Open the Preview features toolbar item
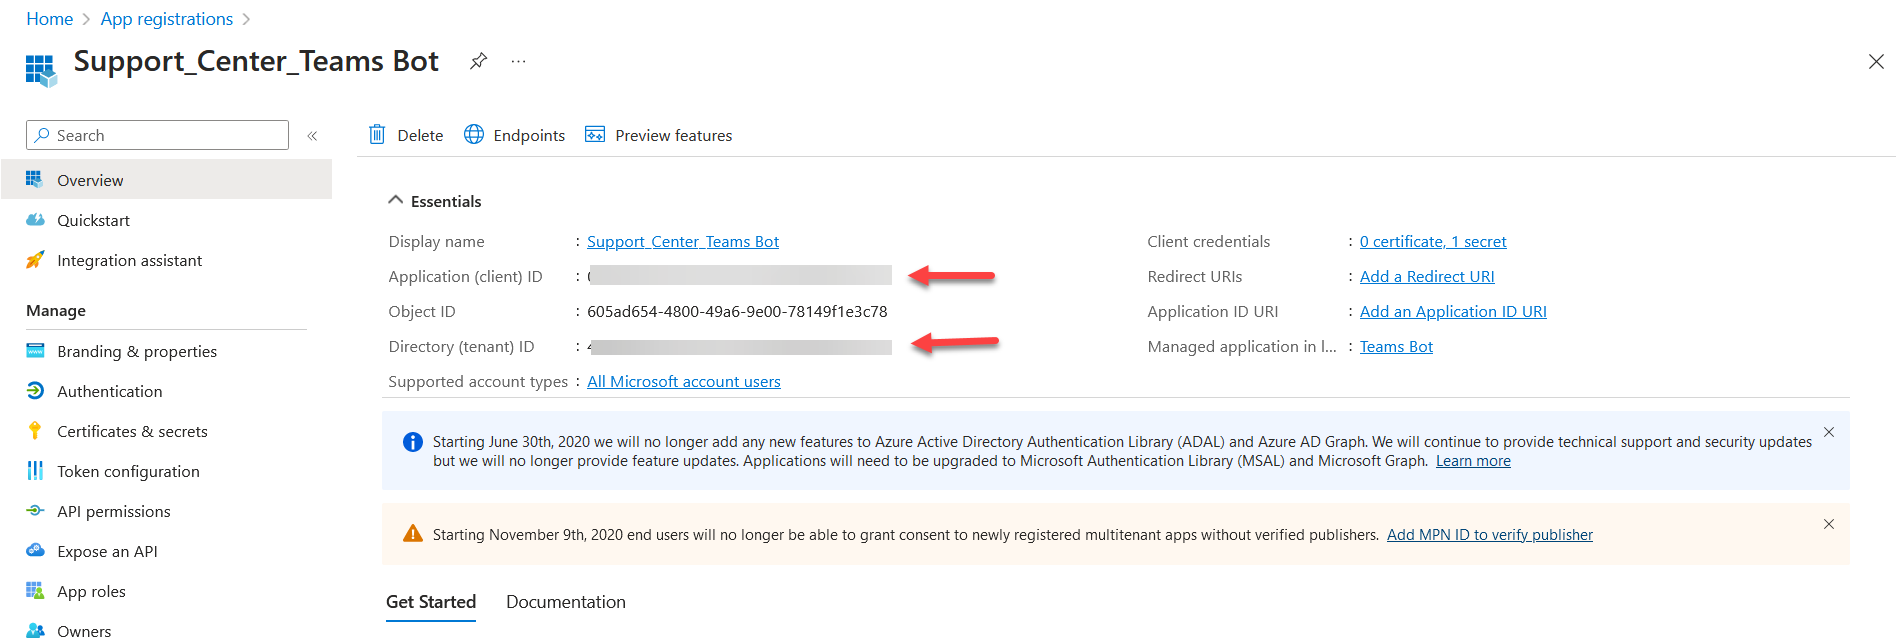The height and width of the screenshot is (644, 1899). (x=659, y=135)
